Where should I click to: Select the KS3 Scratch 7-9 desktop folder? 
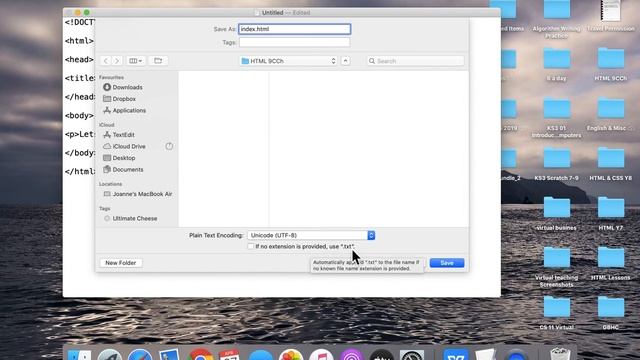(x=556, y=164)
